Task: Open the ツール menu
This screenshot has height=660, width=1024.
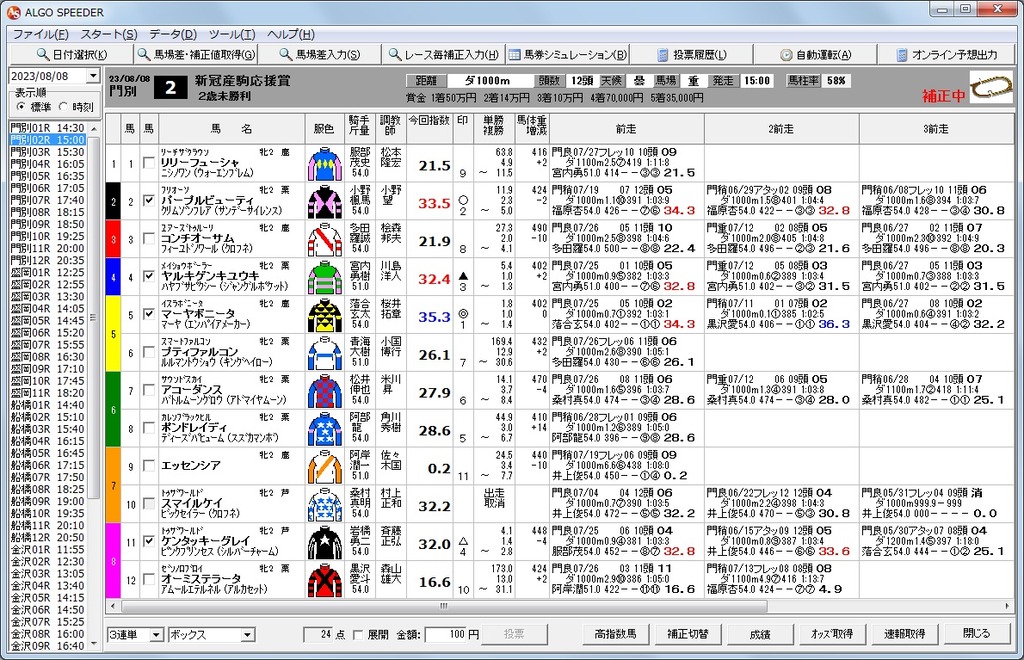Action: pos(232,34)
